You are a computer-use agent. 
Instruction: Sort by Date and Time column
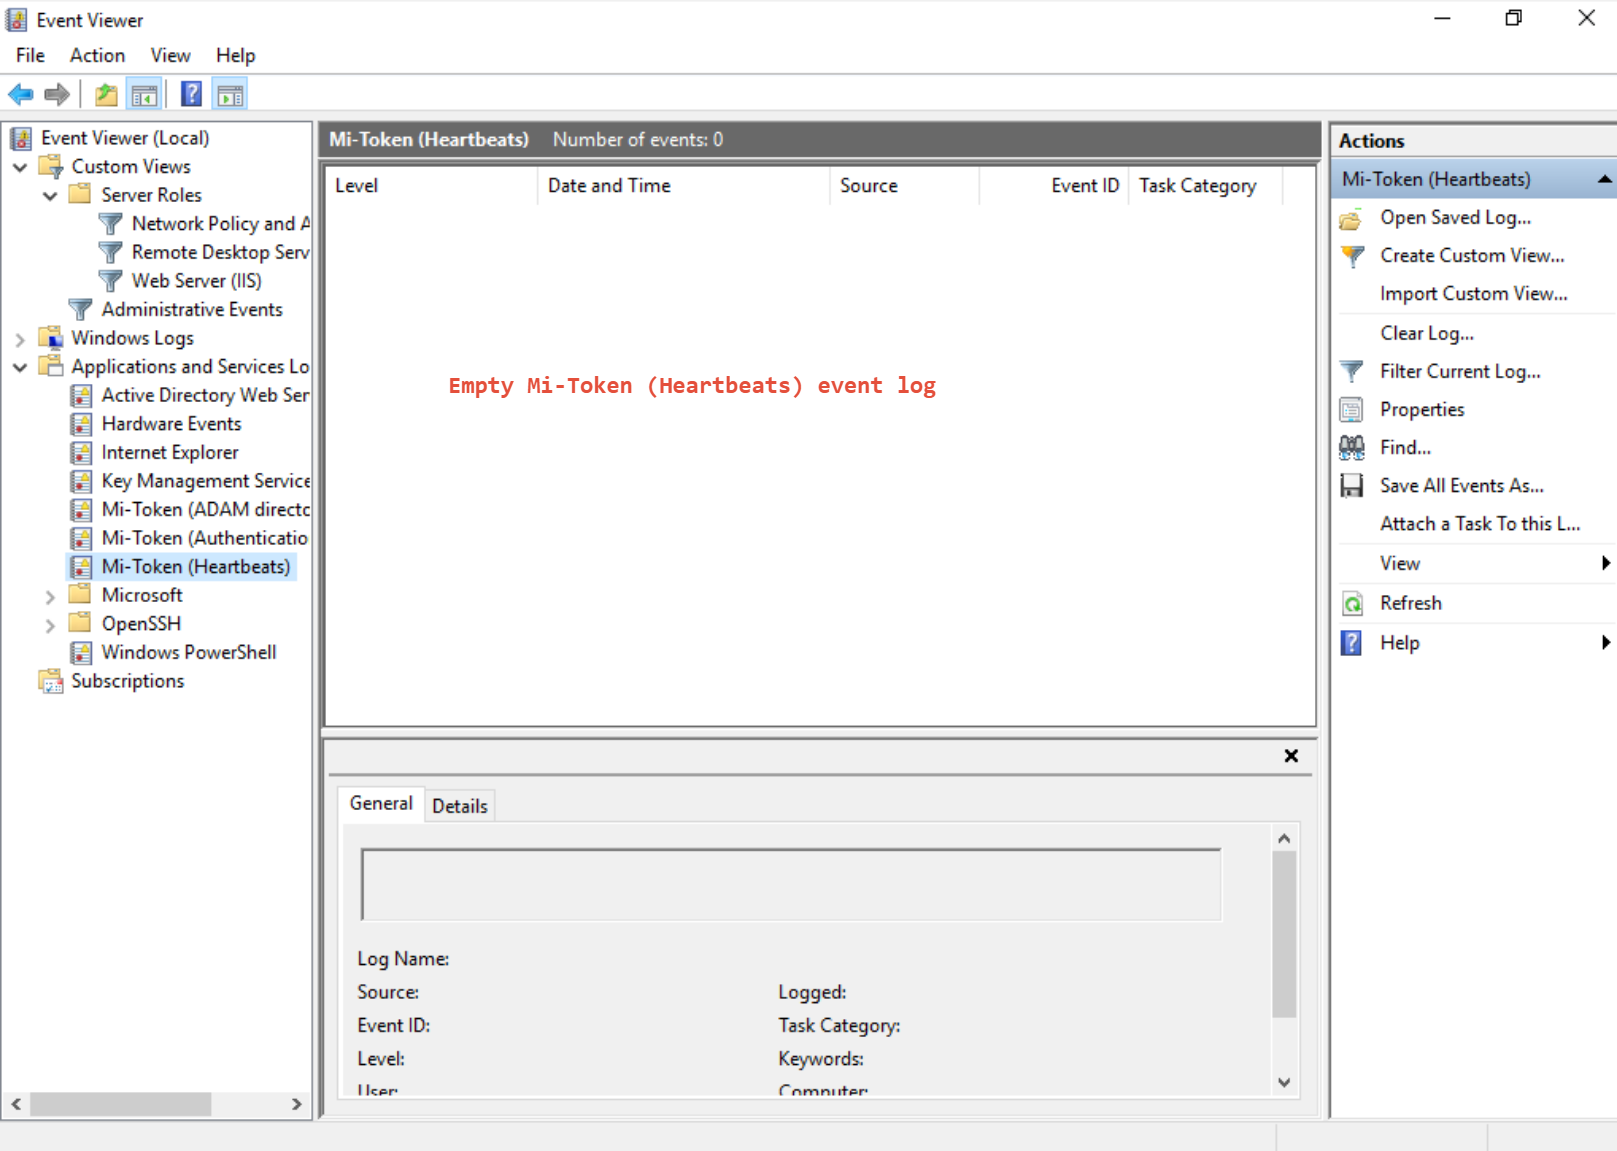pyautogui.click(x=684, y=186)
